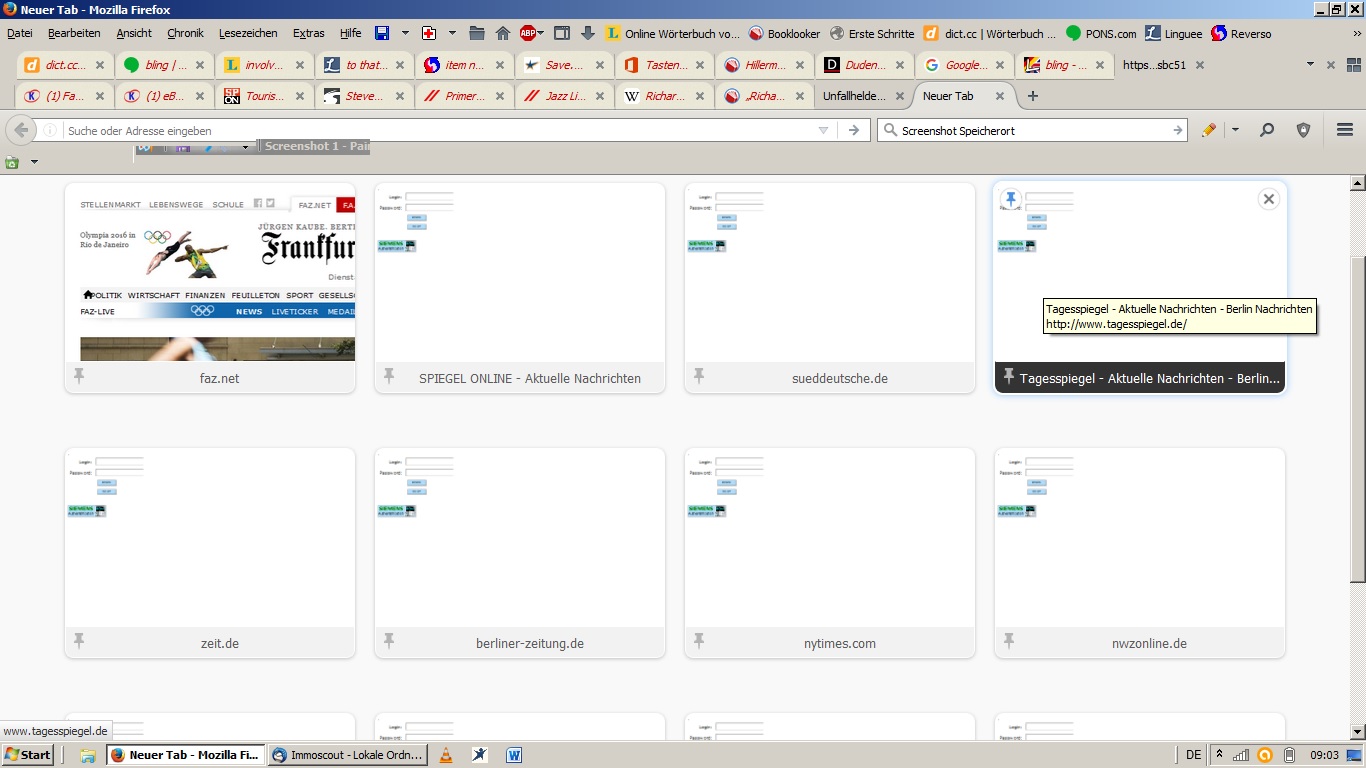The width and height of the screenshot is (1366, 768).
Task: Open Windows Explorer from the taskbar
Action: tap(87, 755)
